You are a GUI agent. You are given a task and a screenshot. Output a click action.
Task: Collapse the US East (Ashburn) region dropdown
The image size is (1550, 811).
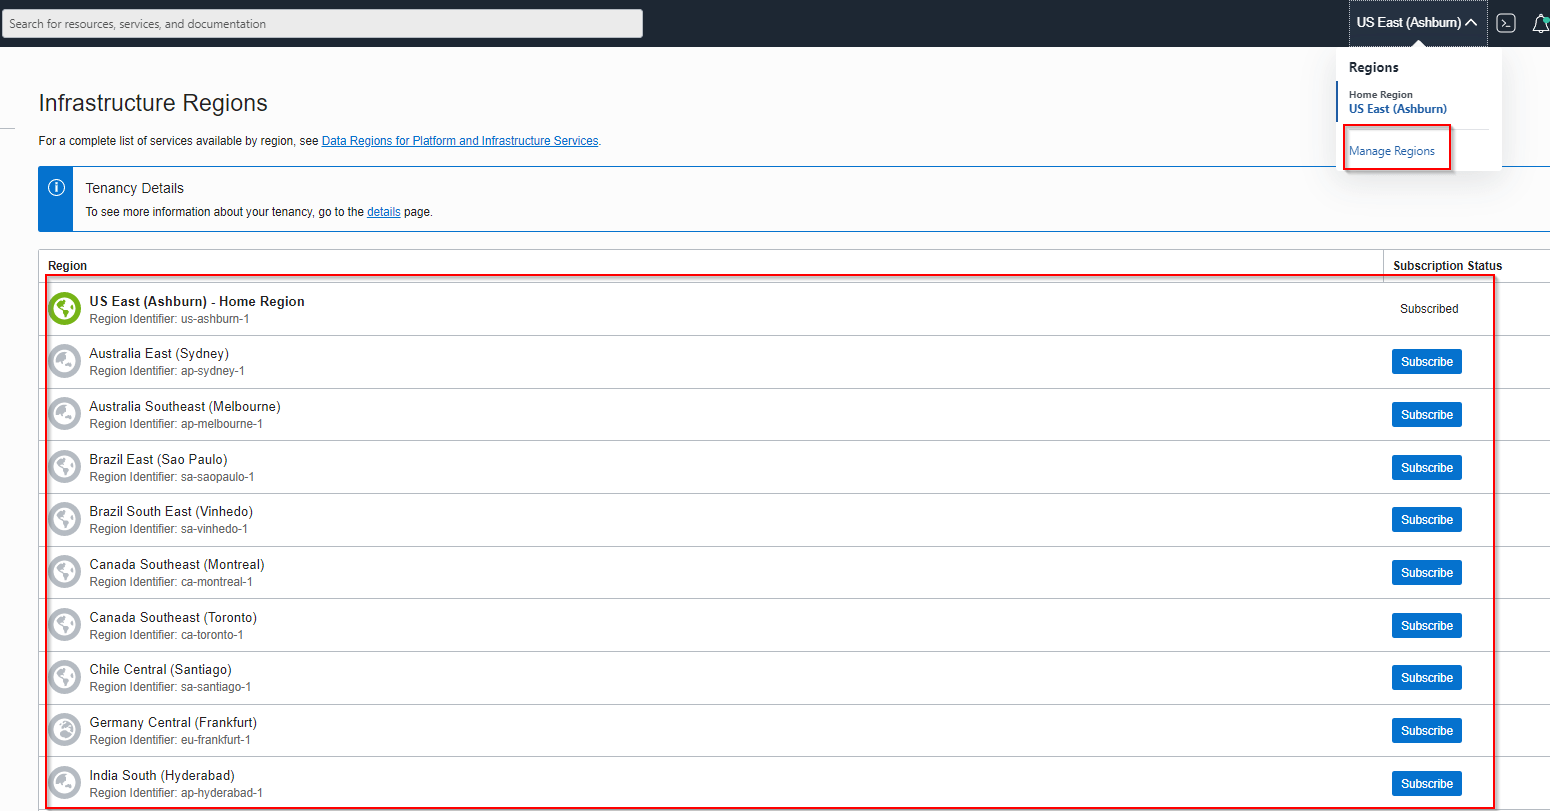coord(1416,23)
